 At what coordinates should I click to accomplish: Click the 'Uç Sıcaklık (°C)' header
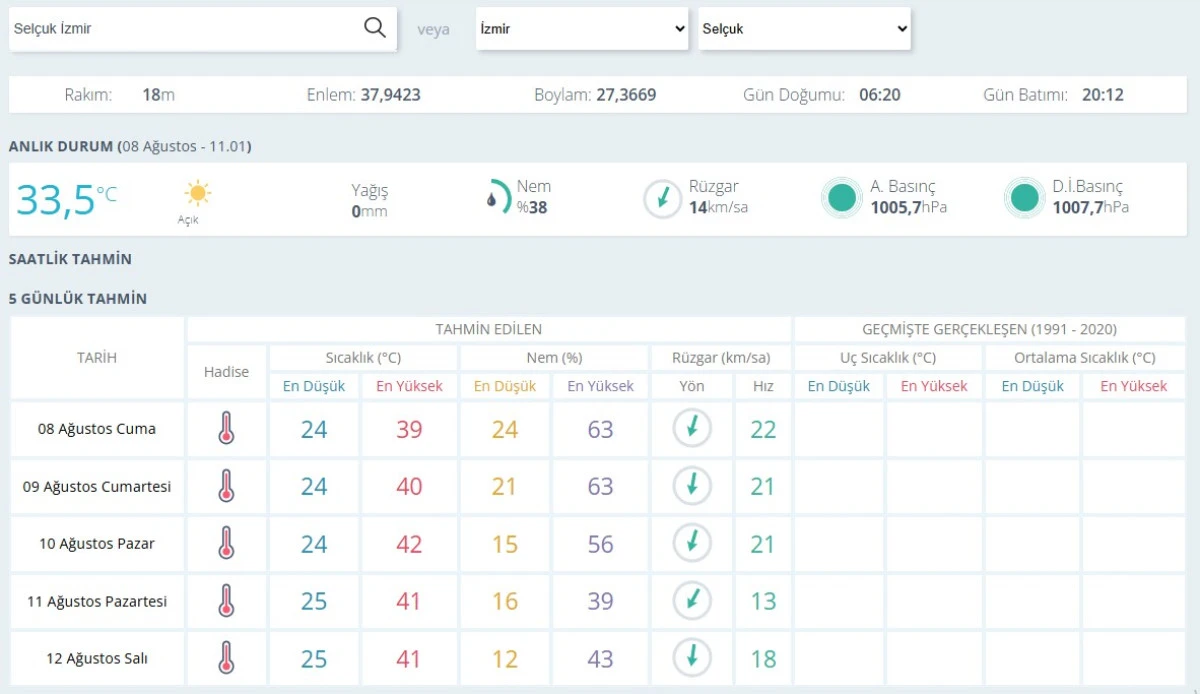click(888, 357)
